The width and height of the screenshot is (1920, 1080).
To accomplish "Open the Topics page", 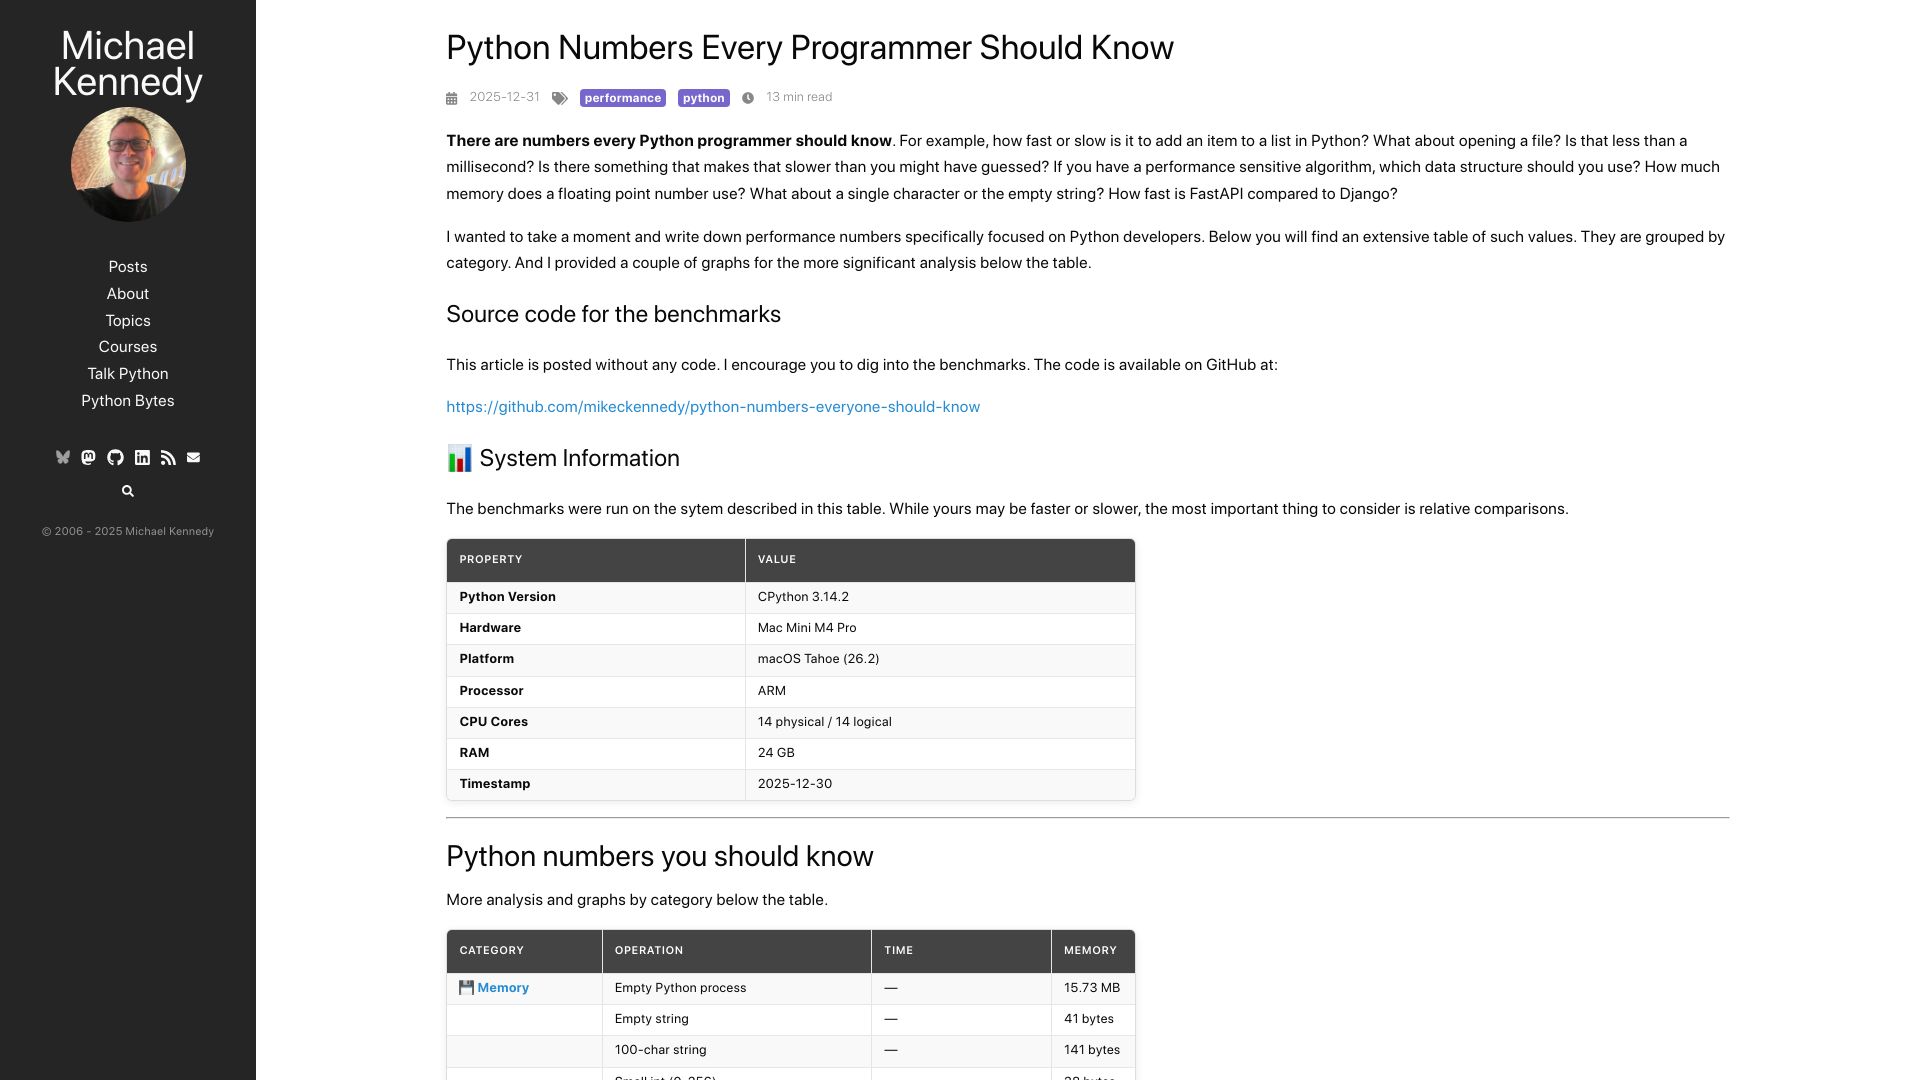I will 128,320.
